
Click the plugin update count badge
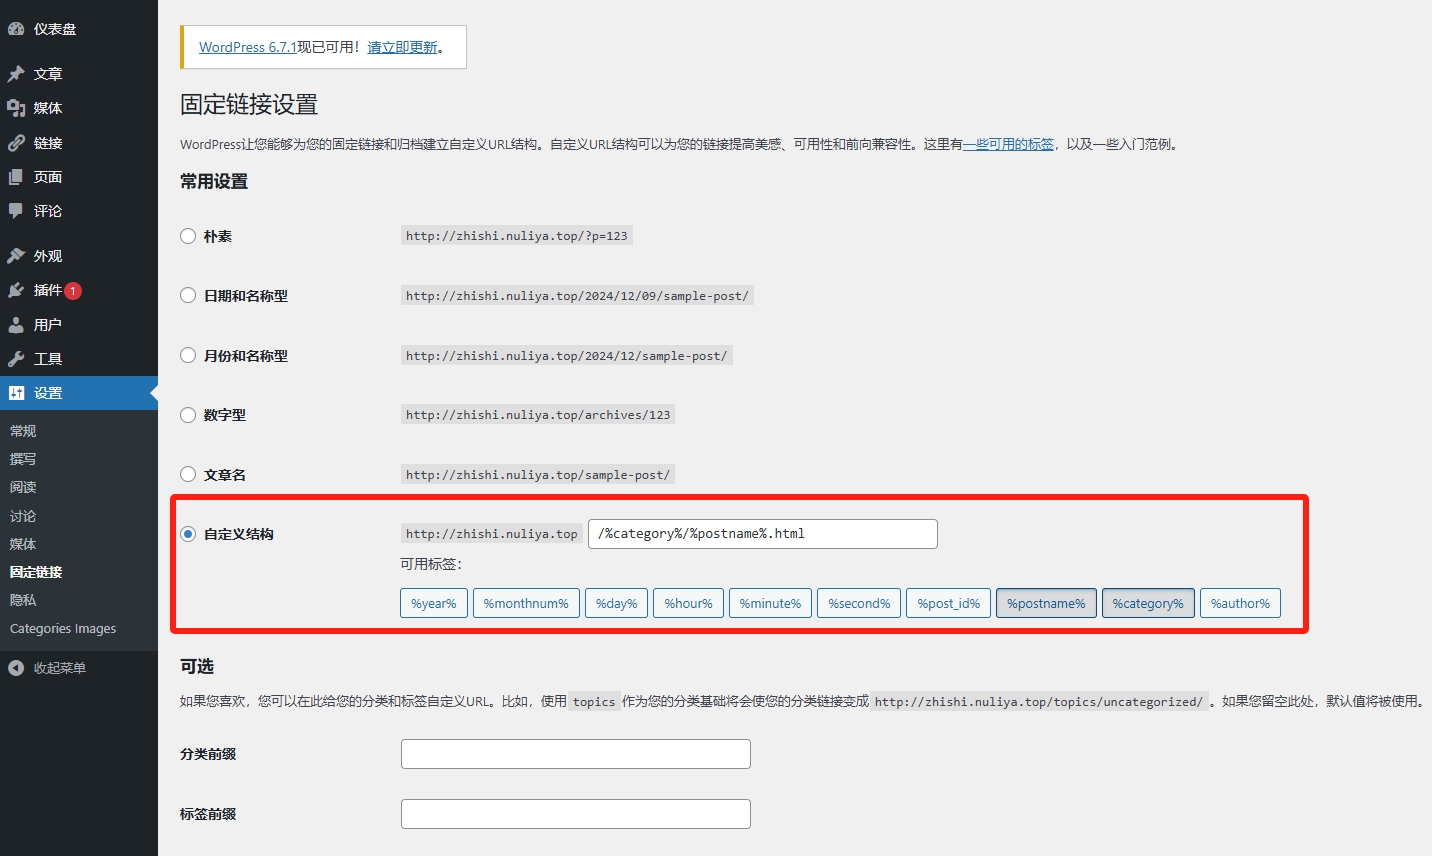[x=73, y=291]
